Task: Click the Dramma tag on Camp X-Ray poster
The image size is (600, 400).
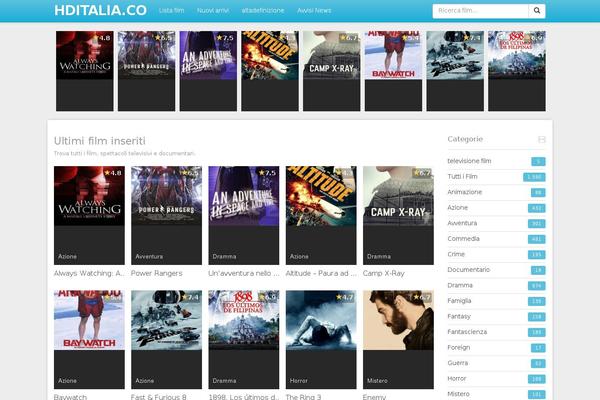Action: tap(379, 256)
